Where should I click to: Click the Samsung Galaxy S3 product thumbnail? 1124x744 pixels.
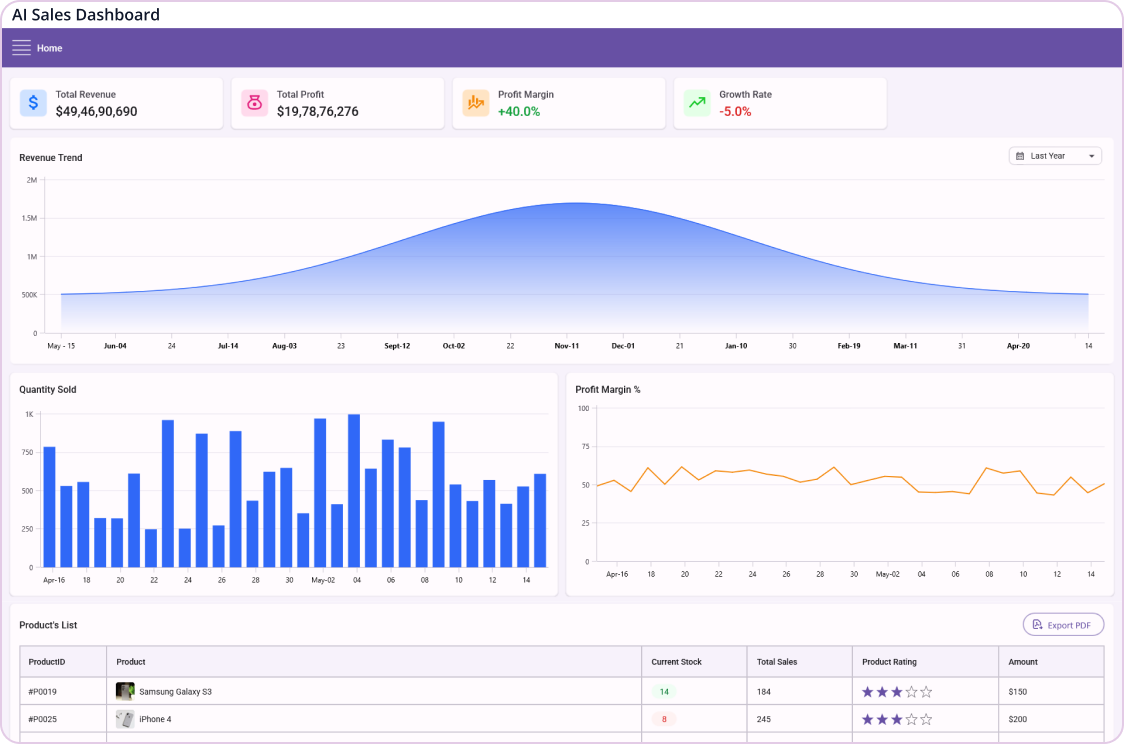coord(125,692)
